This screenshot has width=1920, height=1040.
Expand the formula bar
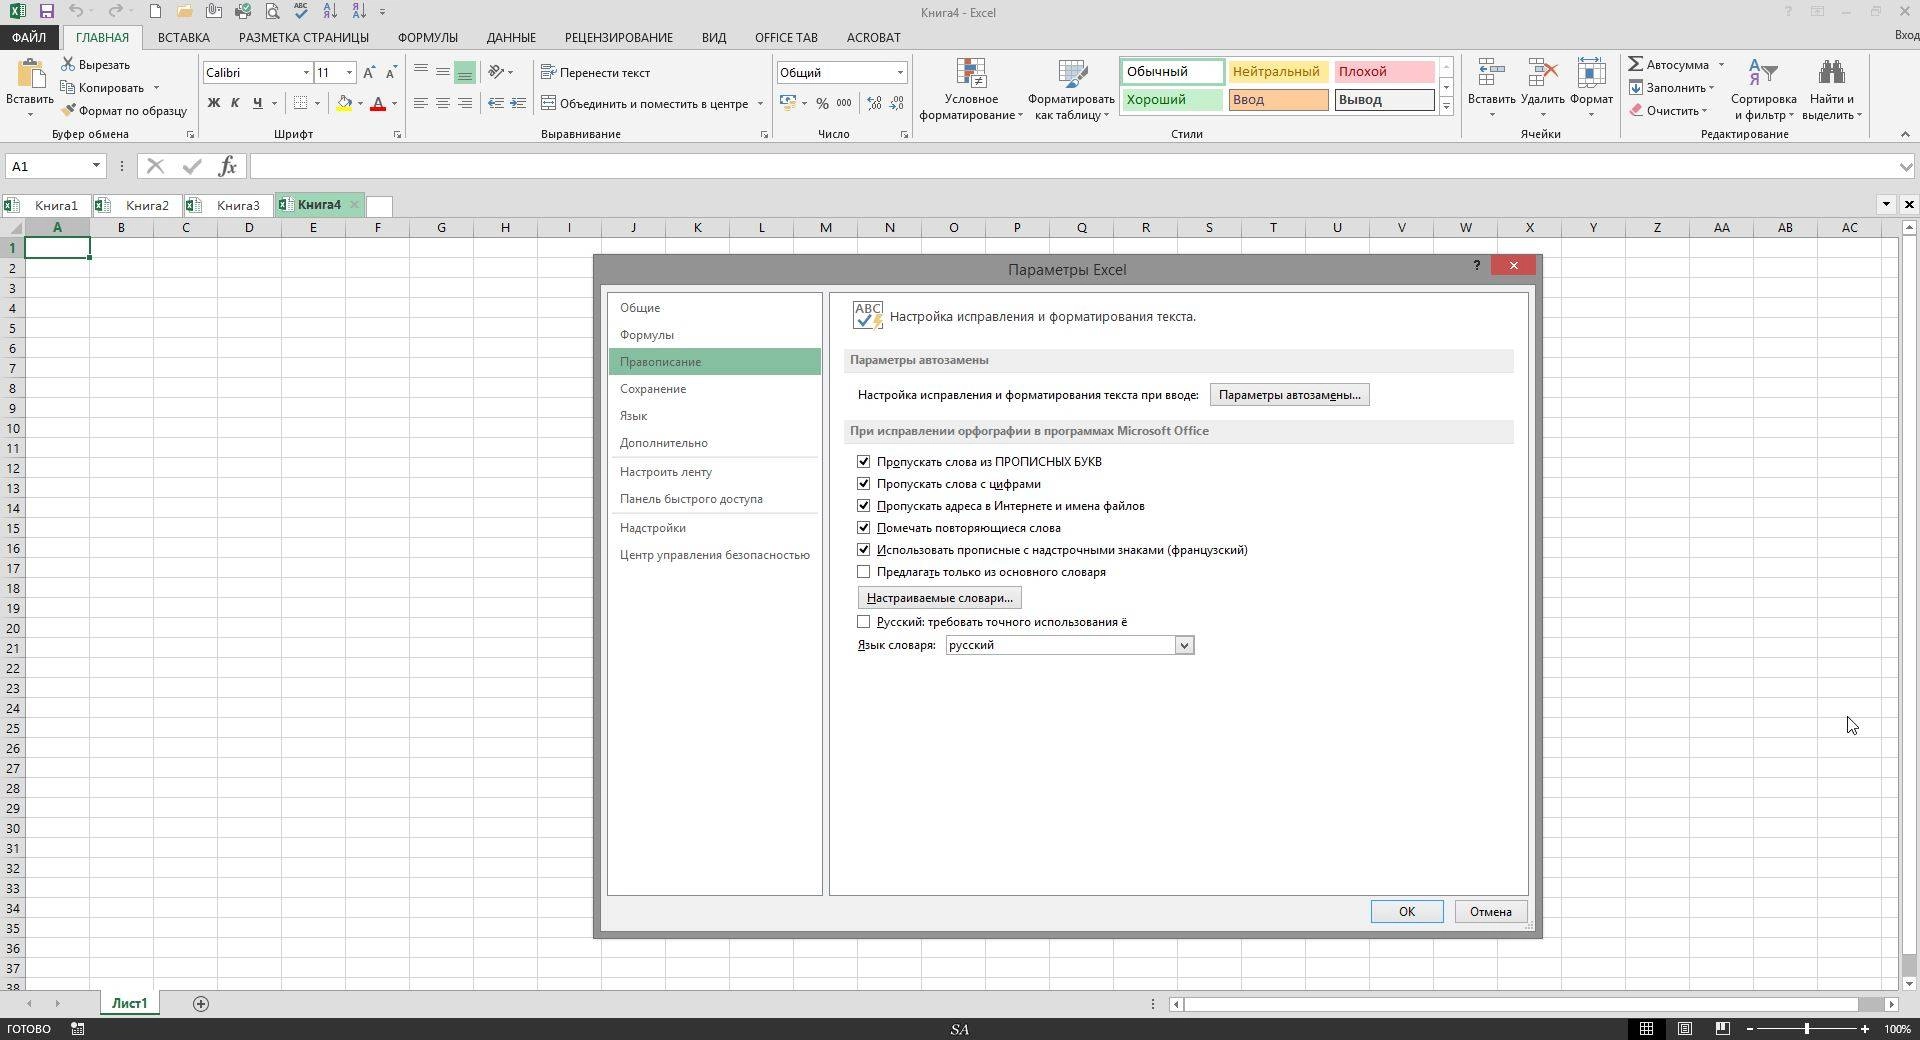point(1906,166)
